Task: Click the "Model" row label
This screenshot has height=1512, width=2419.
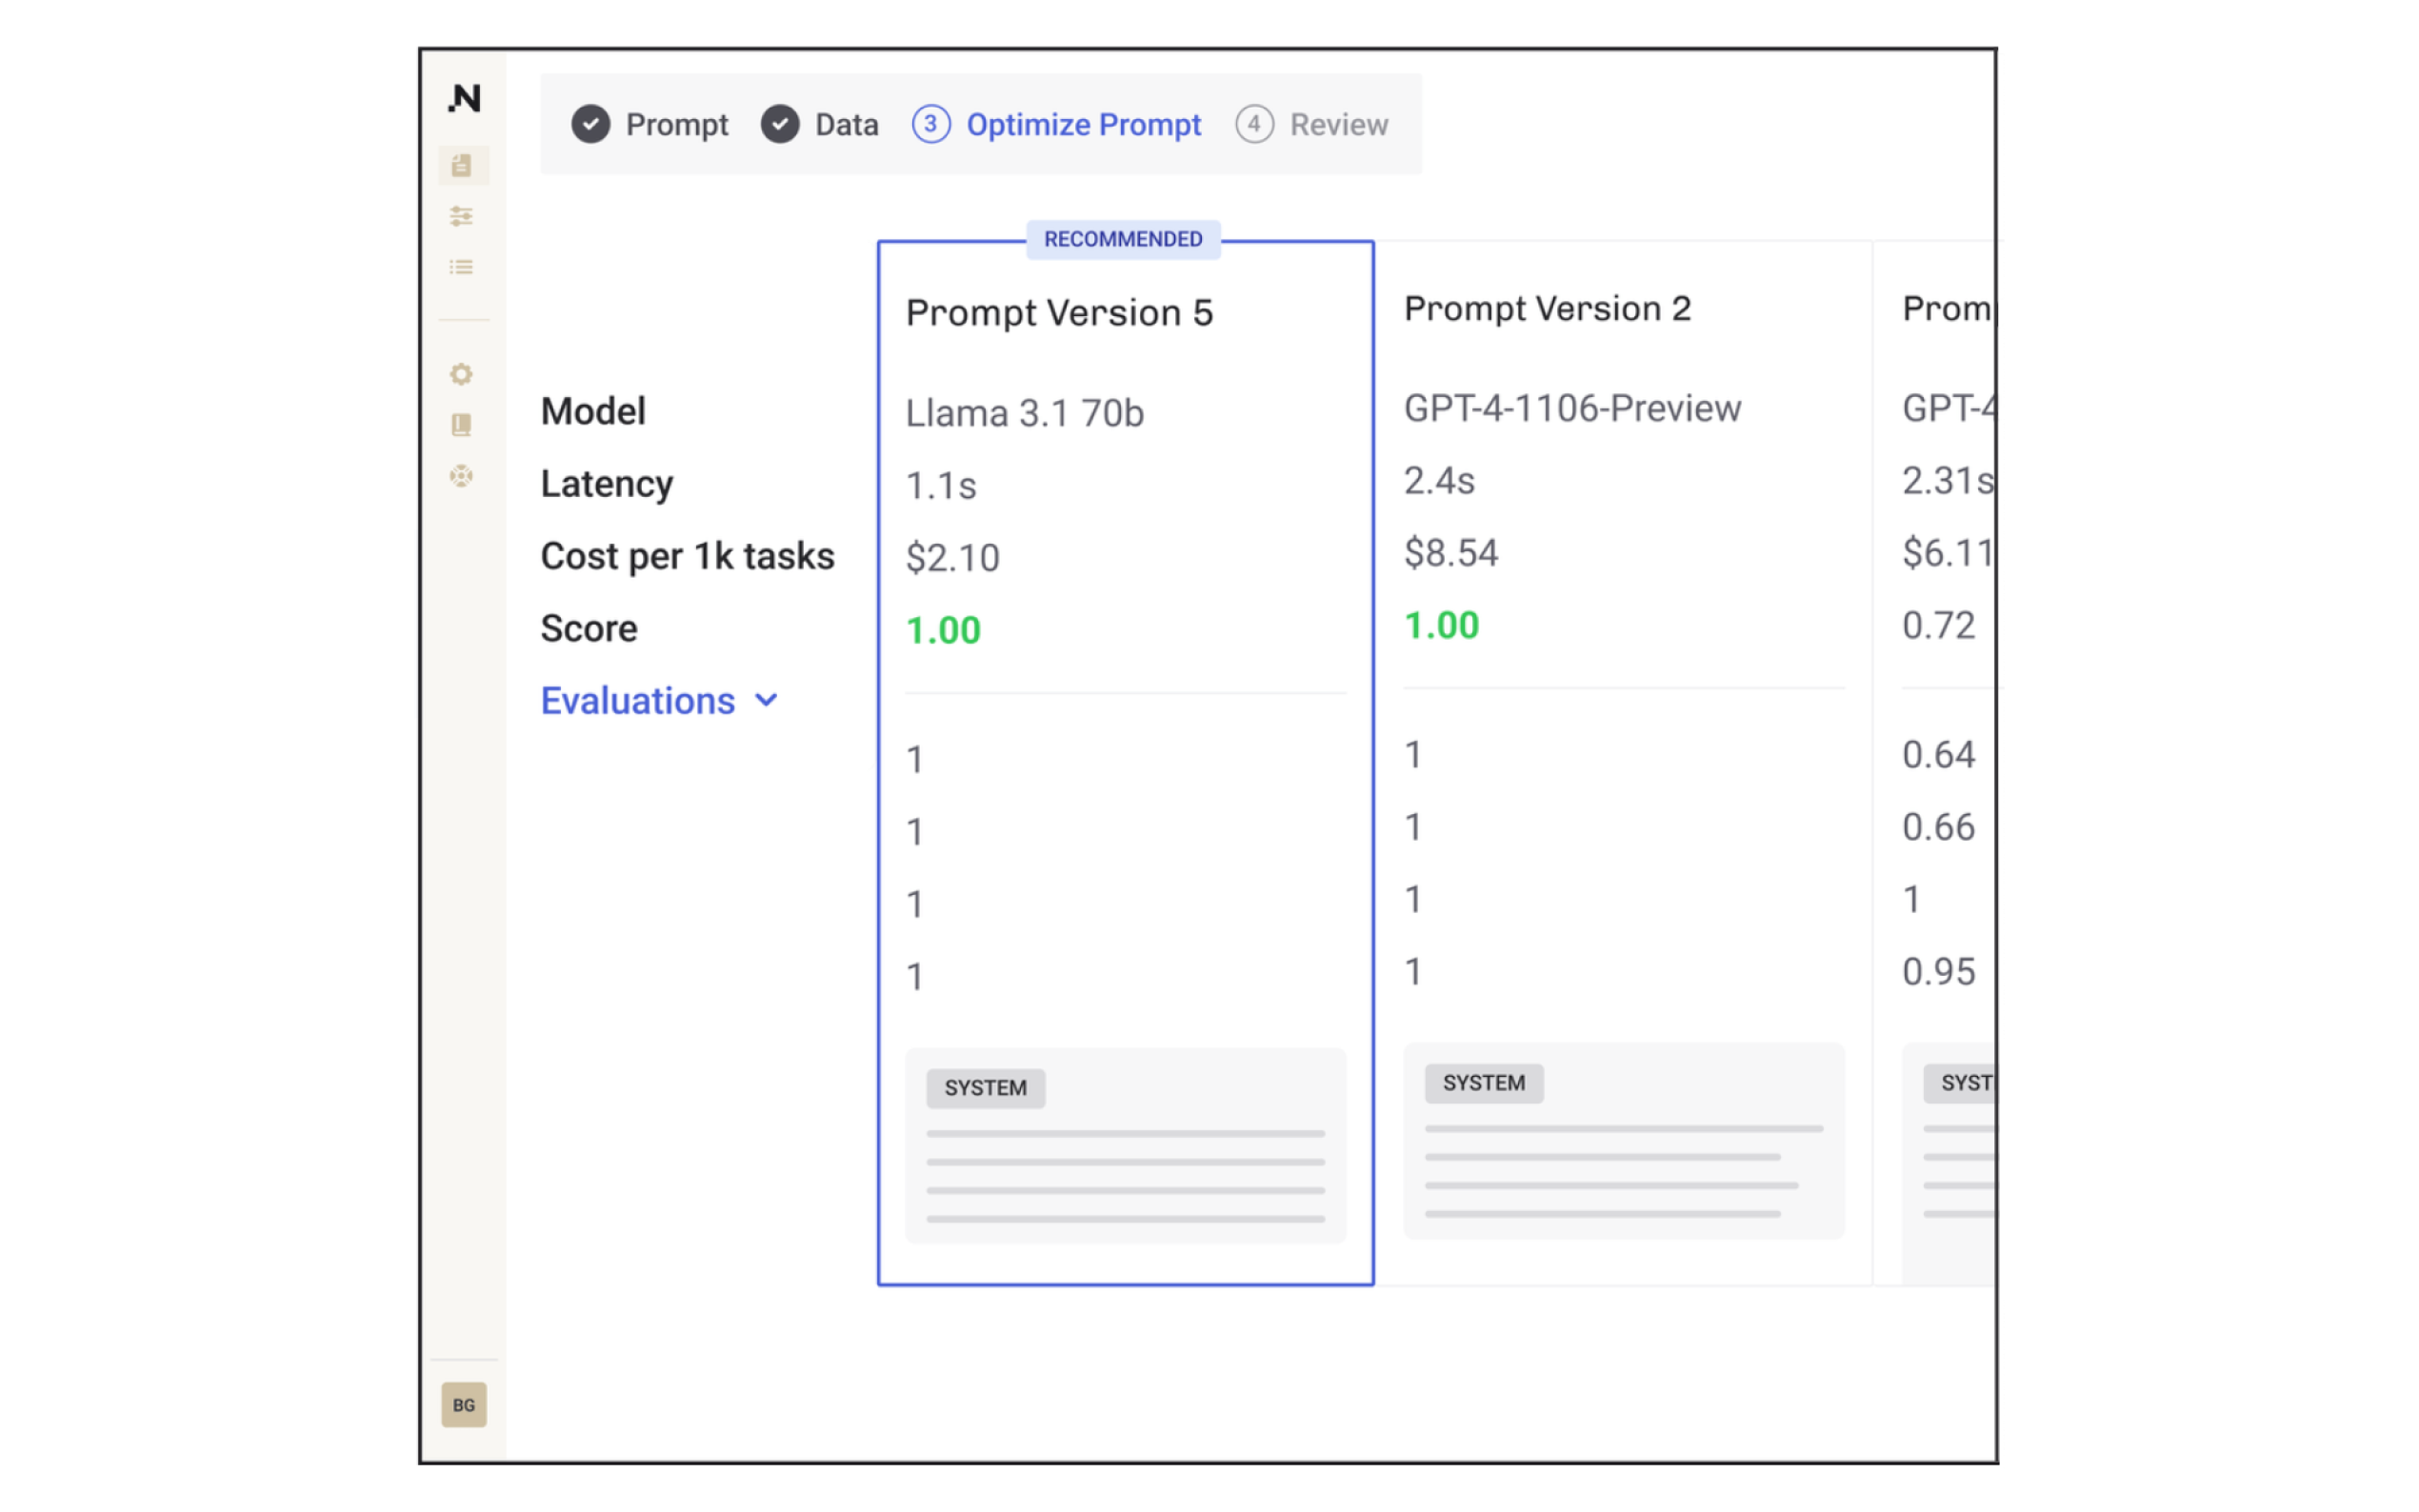Action: click(x=594, y=411)
